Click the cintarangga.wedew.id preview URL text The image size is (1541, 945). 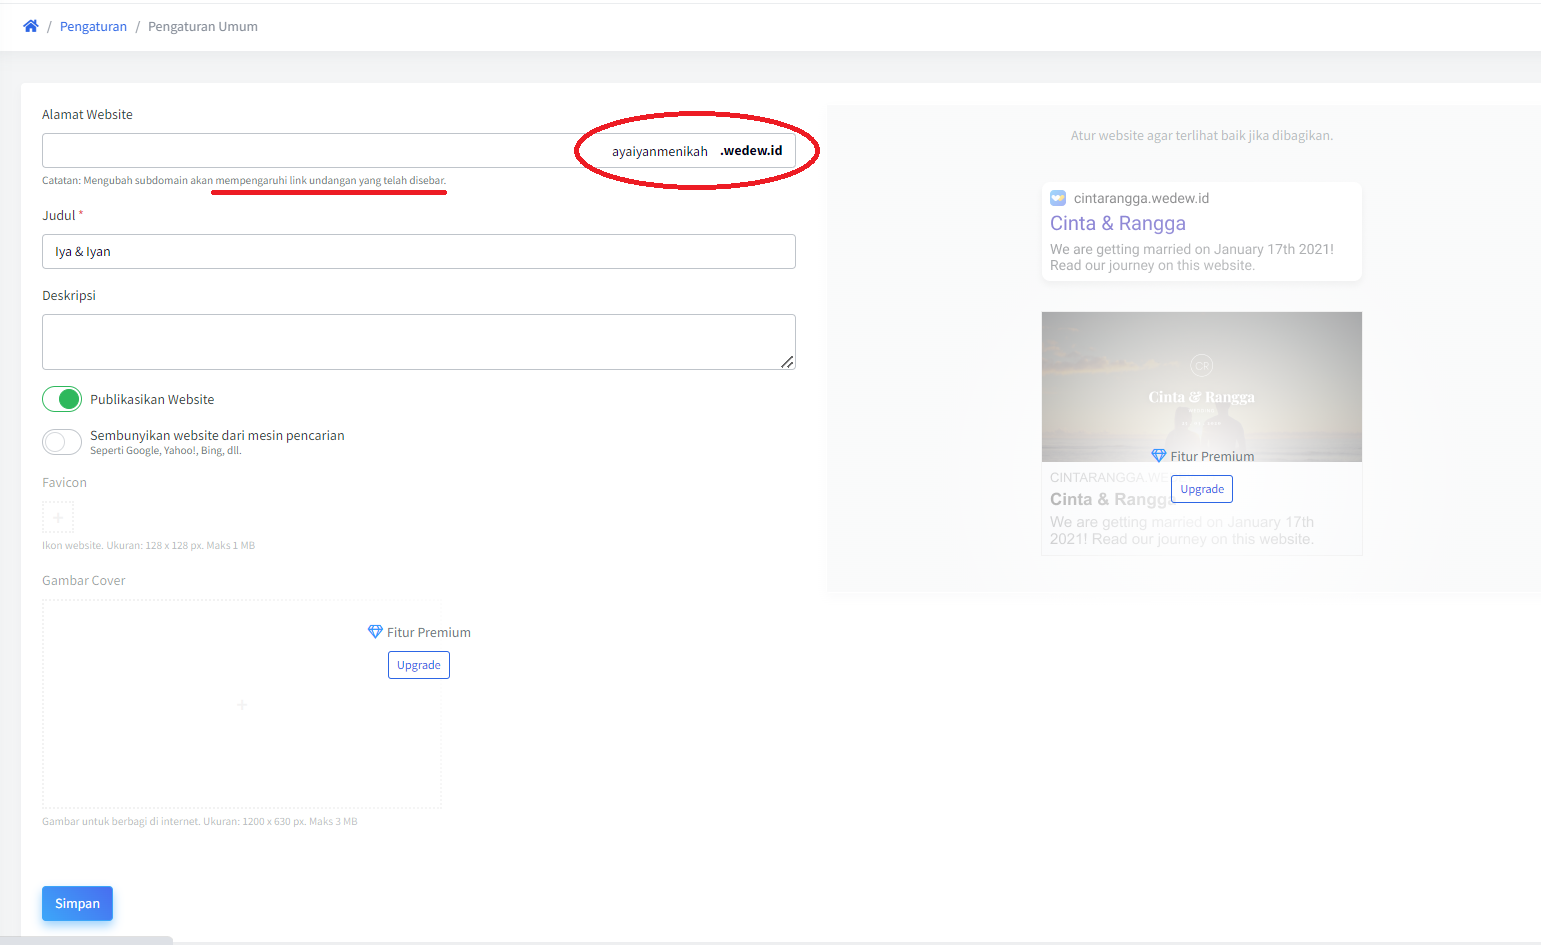coord(1141,198)
